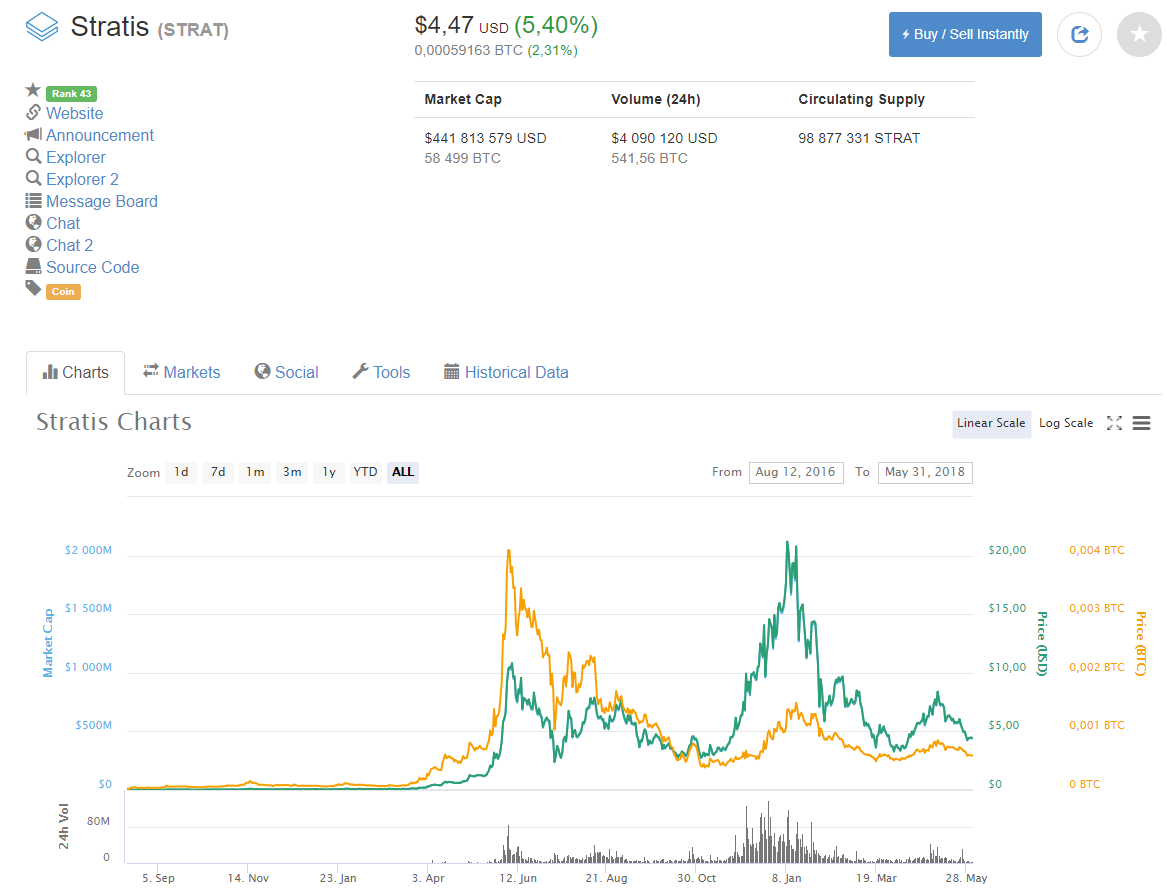Screen dimensions: 1167x894
Task: Click the orange Coin tag
Action: coord(63,292)
